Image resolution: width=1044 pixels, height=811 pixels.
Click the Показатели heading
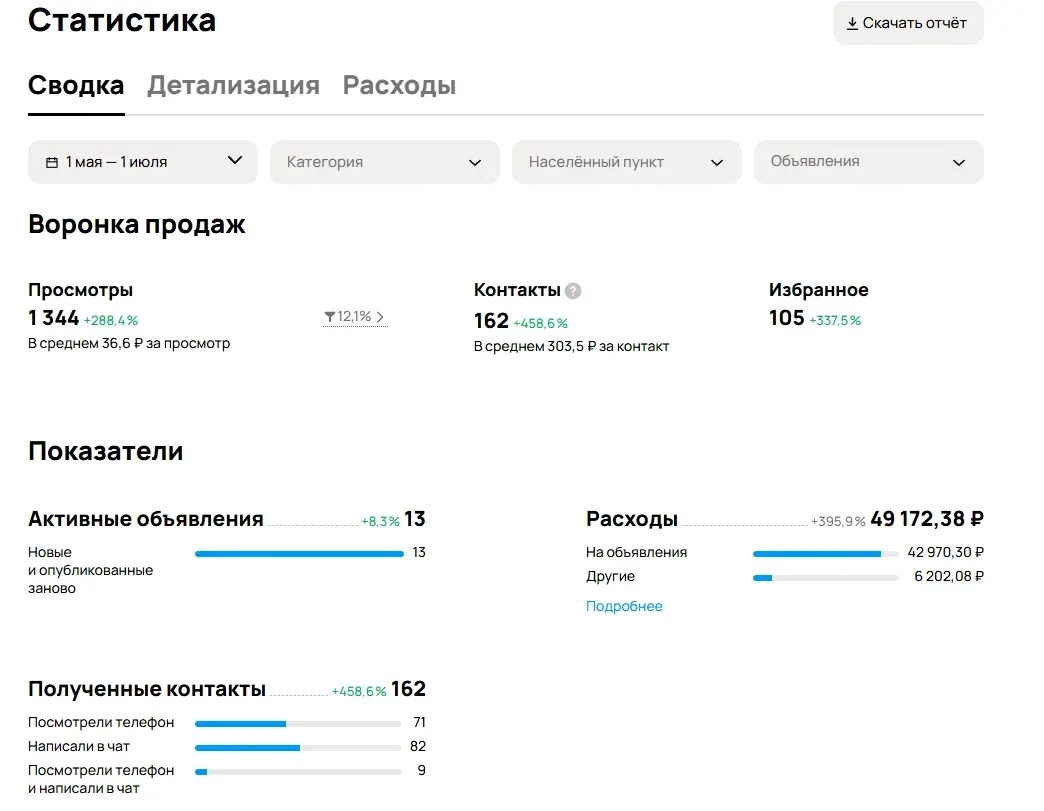[105, 451]
